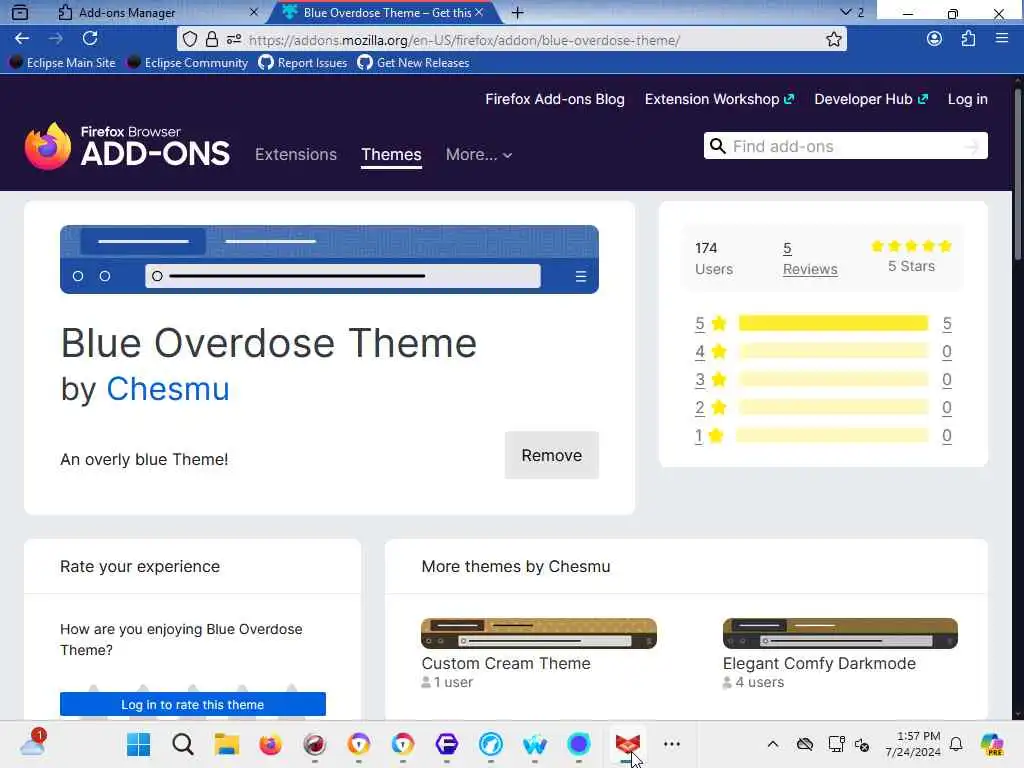Open the Elegant Comfy Darkmode title link
The width and height of the screenshot is (1024, 768).
click(819, 664)
